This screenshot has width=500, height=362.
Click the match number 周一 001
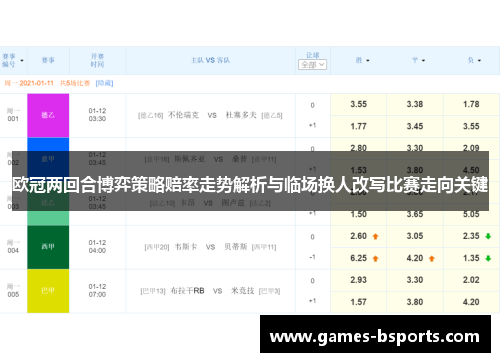[x=13, y=115]
